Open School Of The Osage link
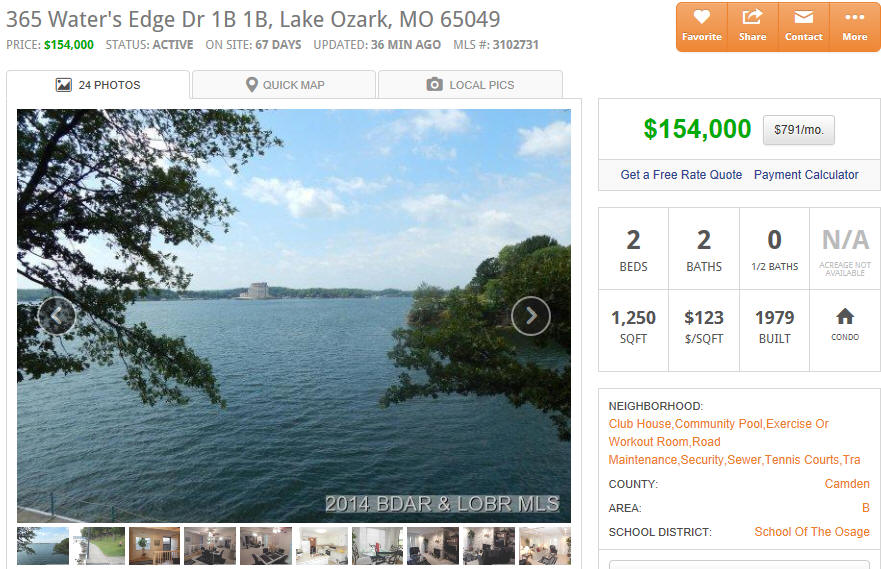This screenshot has width=881, height=569. 812,531
